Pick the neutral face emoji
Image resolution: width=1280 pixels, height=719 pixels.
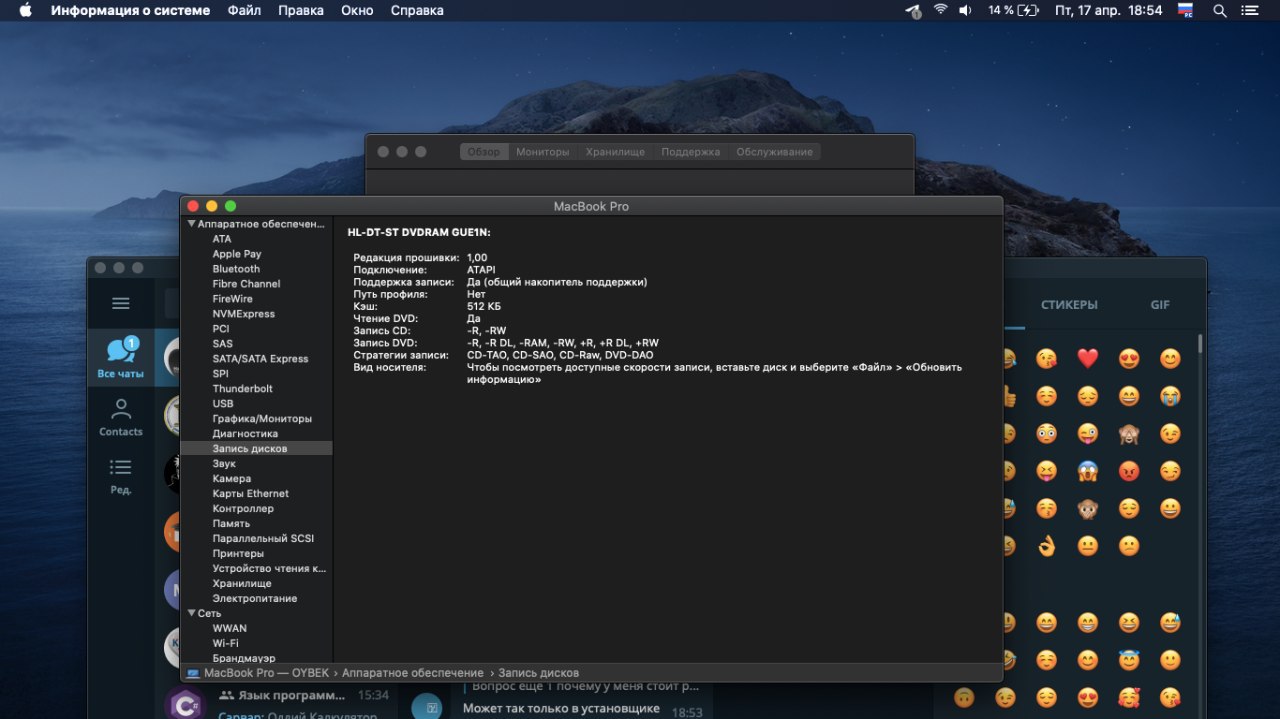click(x=1088, y=545)
